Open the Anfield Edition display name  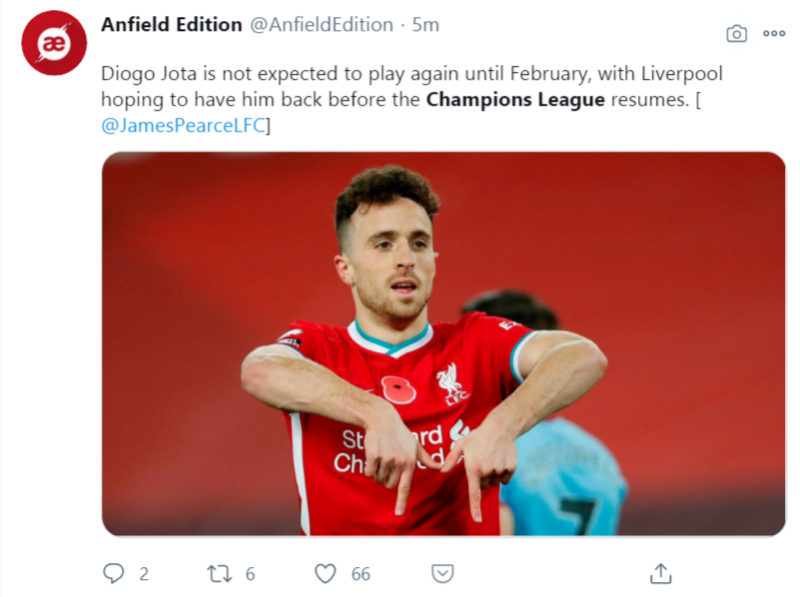[x=171, y=25]
